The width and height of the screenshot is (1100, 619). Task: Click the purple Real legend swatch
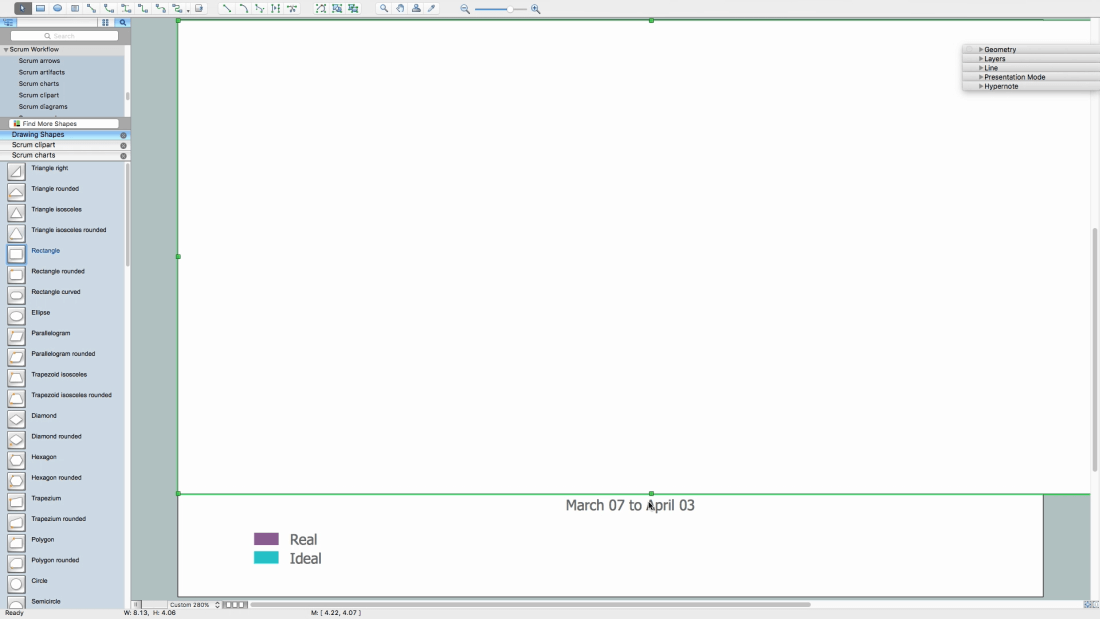tap(266, 539)
